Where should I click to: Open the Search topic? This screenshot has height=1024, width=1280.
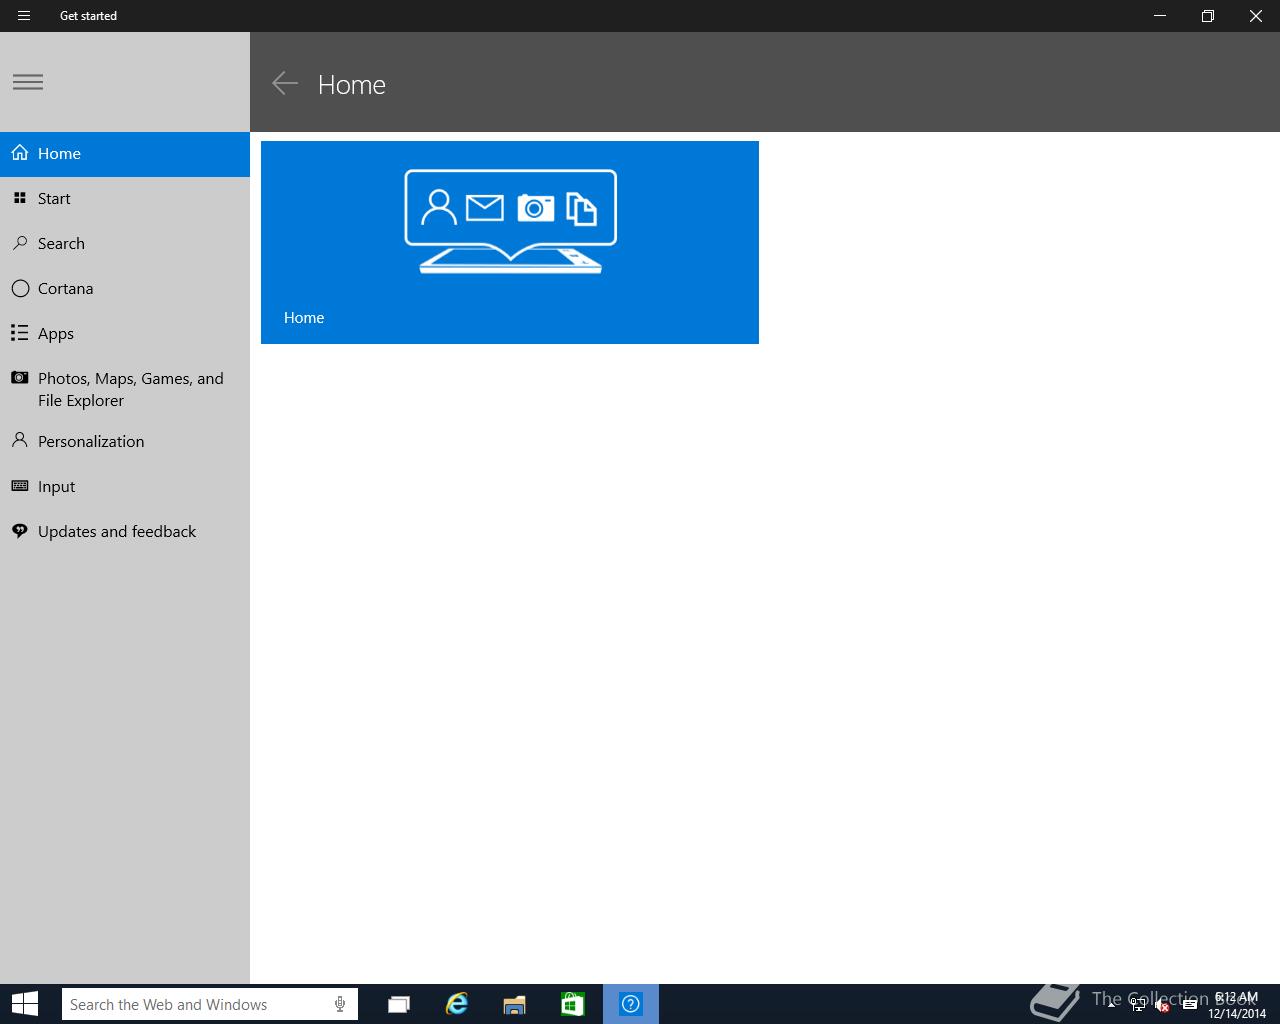(x=125, y=244)
